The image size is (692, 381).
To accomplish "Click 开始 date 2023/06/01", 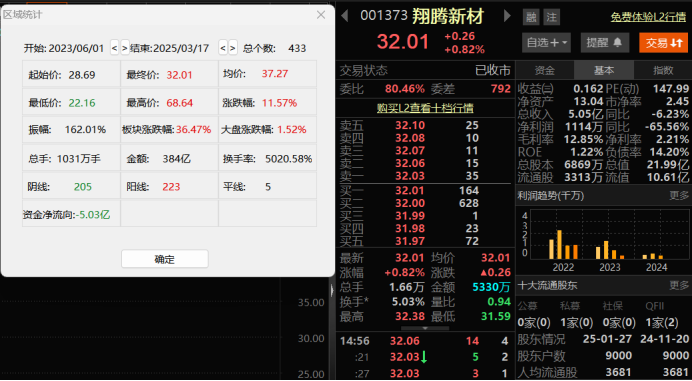I will [x=76, y=48].
